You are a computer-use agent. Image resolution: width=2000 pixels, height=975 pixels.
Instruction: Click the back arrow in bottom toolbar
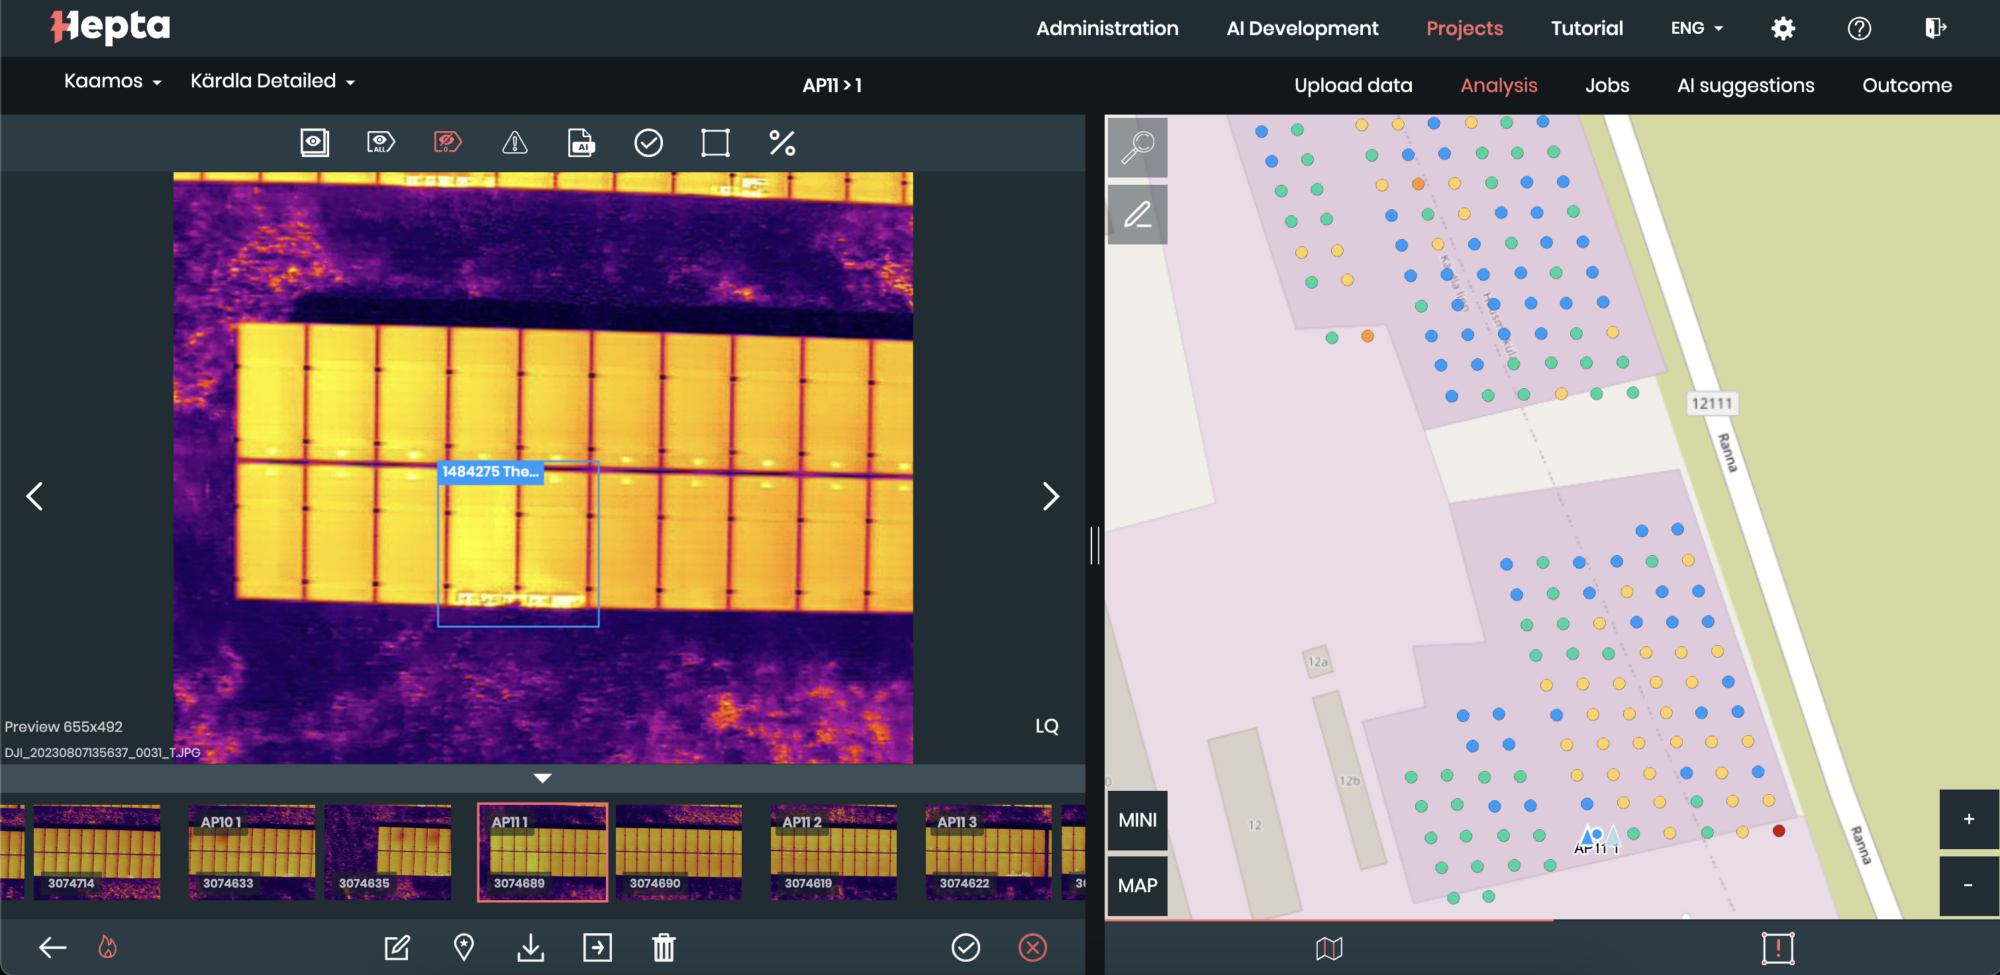[x=53, y=947]
